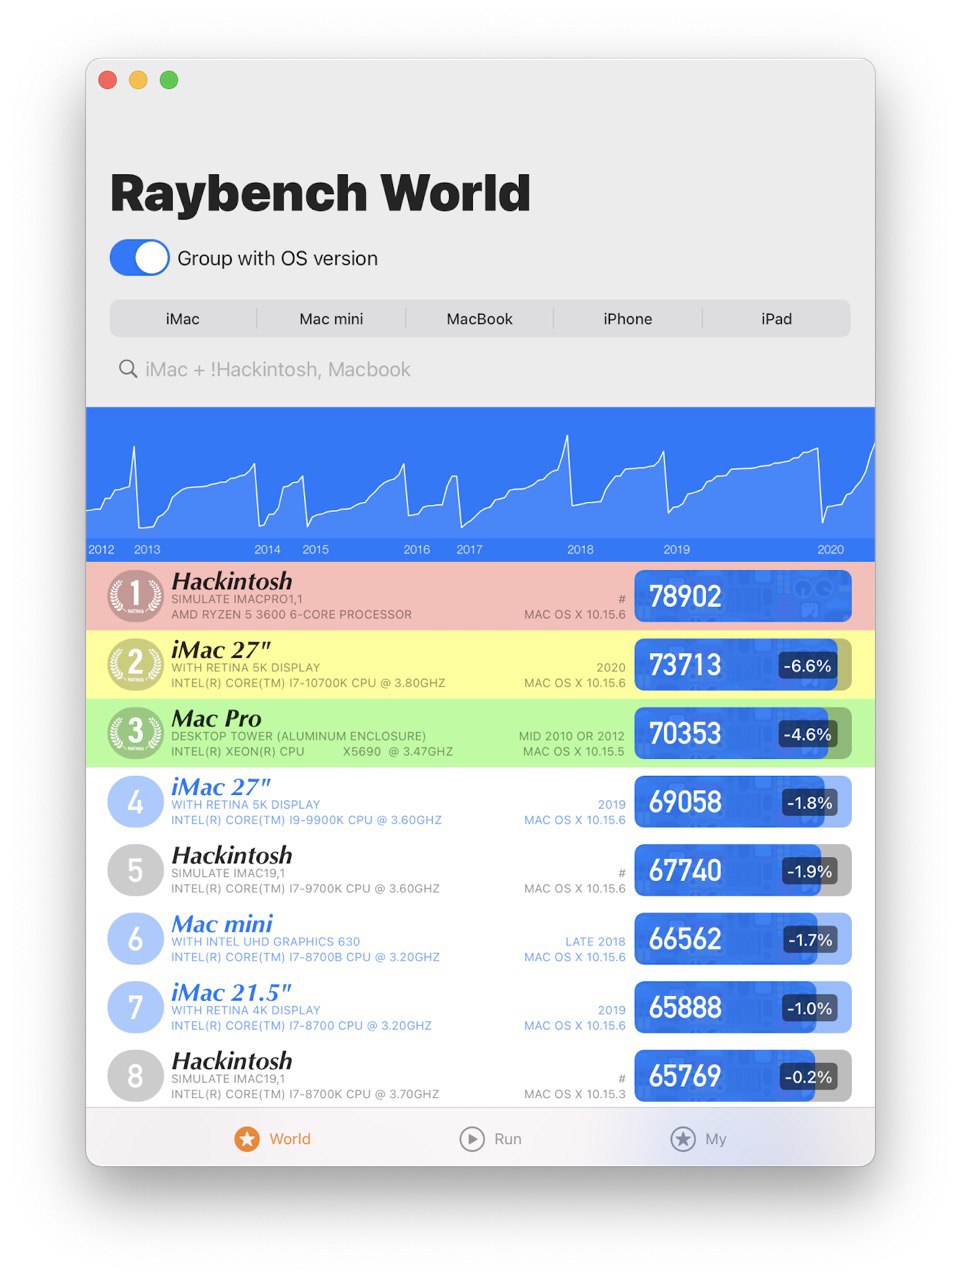
Task: Click the magnifying glass search icon
Action: [128, 369]
